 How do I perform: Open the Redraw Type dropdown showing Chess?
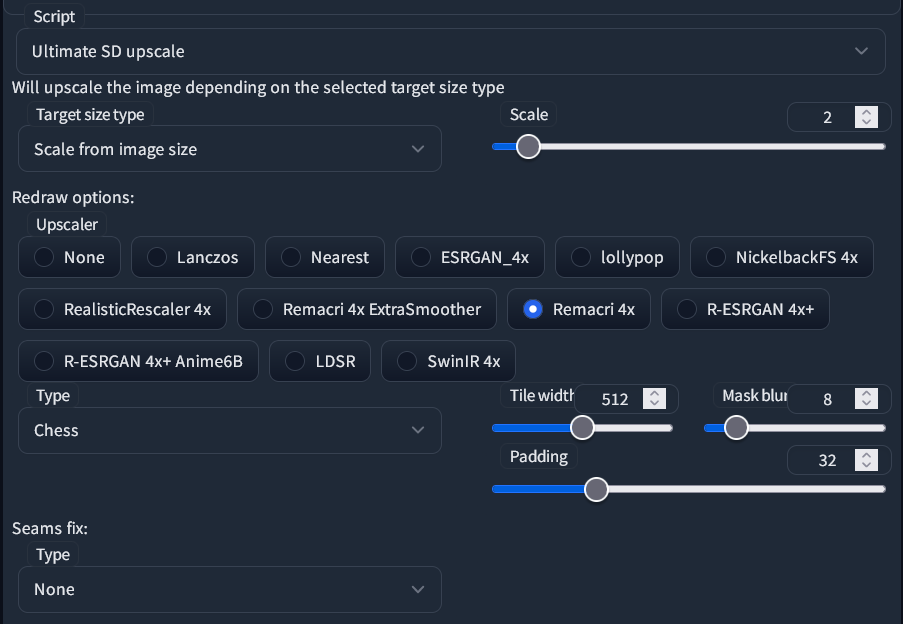pyautogui.click(x=230, y=431)
